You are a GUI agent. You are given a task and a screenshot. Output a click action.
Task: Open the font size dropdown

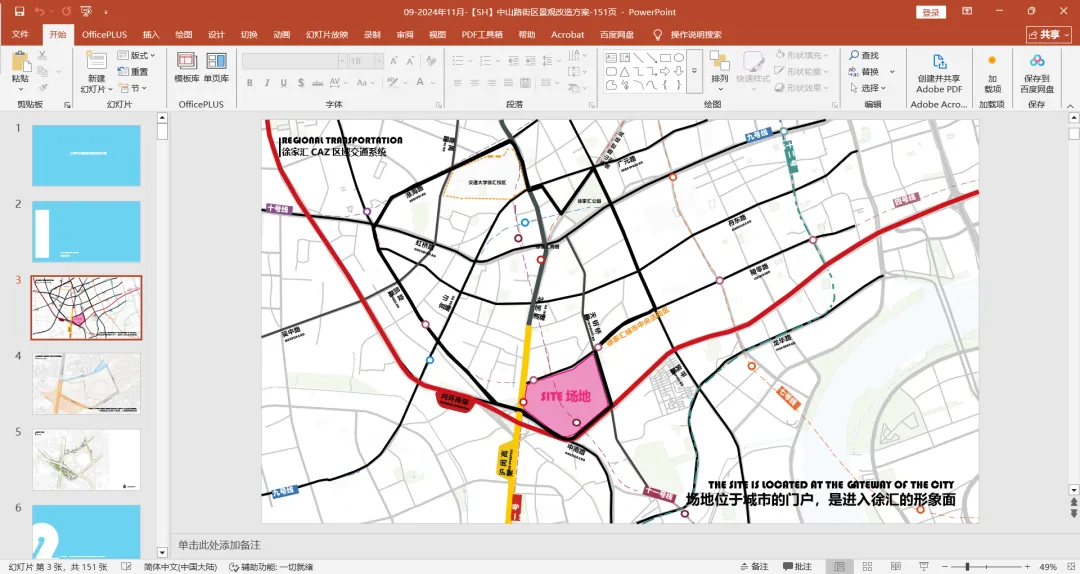coord(379,61)
